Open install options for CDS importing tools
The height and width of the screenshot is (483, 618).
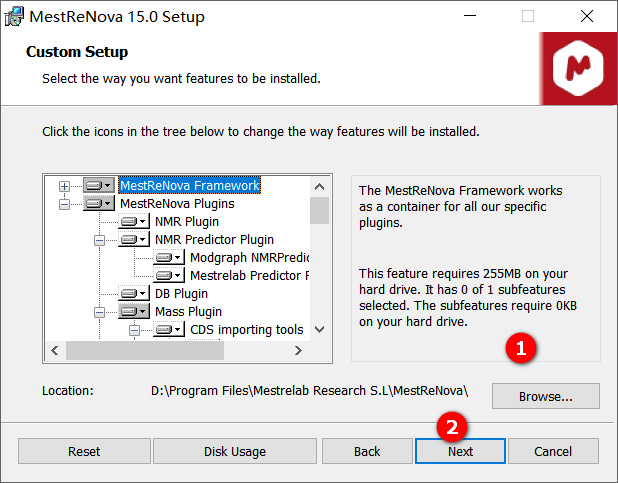169,329
